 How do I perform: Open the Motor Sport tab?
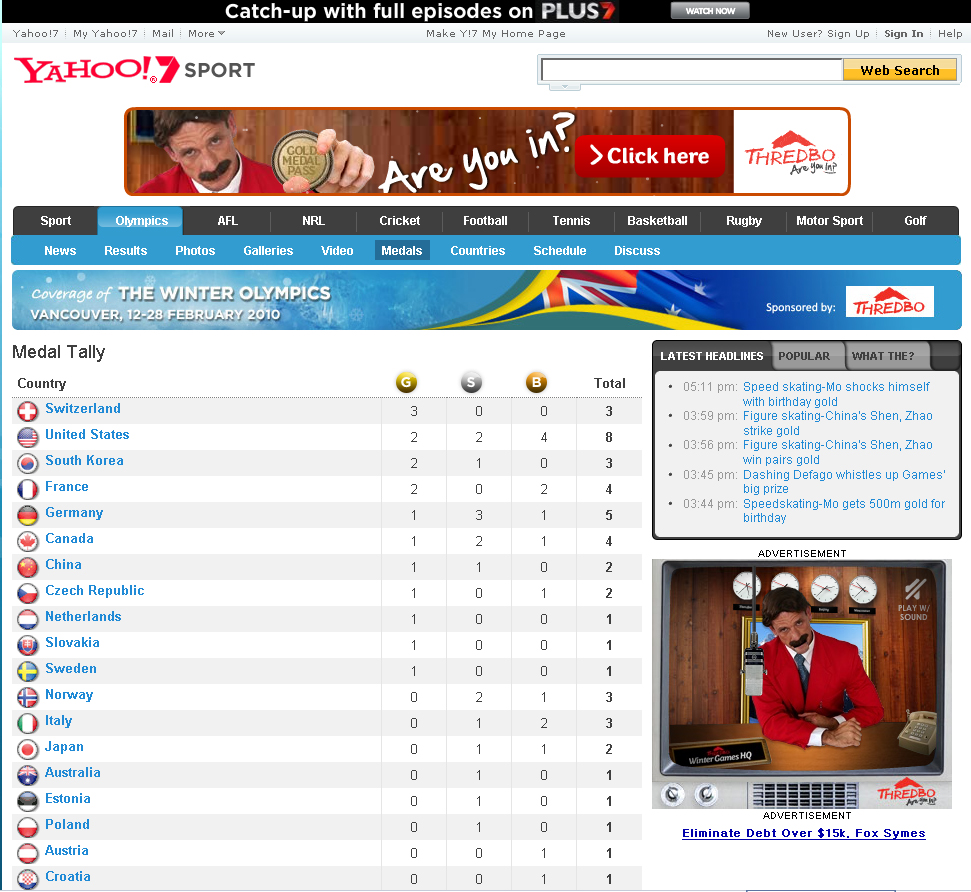click(x=829, y=221)
